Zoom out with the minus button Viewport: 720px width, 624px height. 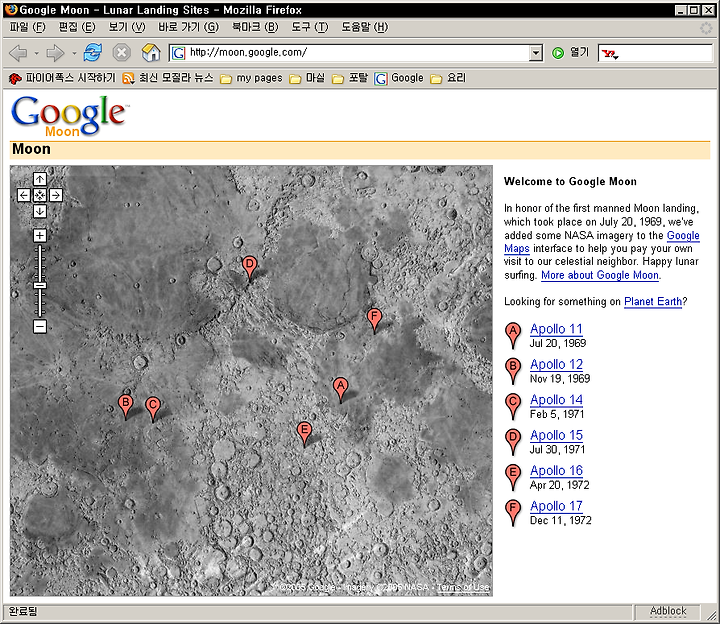(x=40, y=326)
